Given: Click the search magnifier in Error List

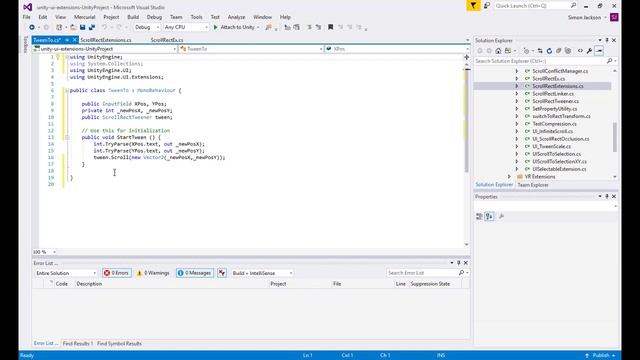Looking at the screenshot, I should 462,273.
